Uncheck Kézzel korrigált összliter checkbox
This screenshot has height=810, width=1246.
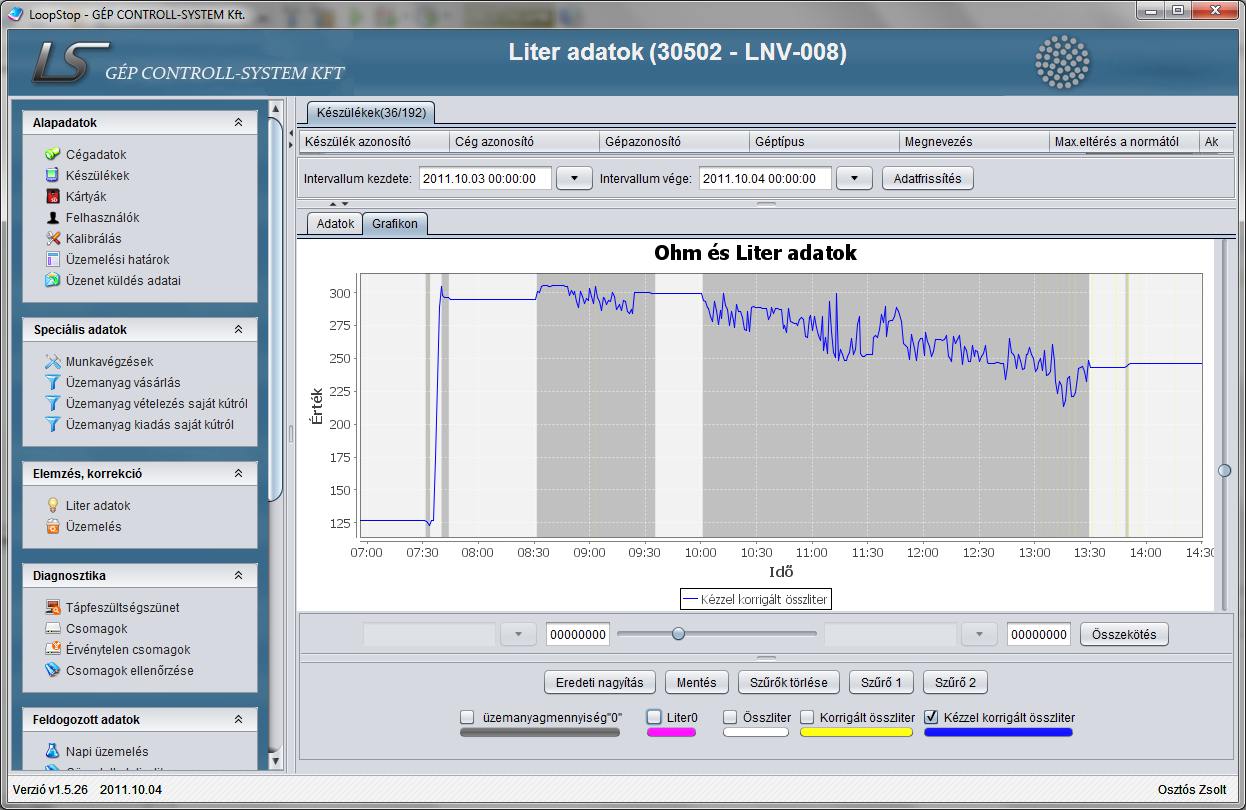click(x=932, y=717)
